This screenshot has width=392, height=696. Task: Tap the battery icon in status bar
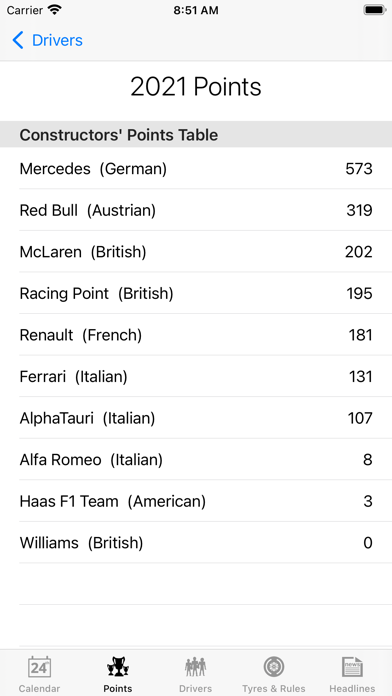pos(375,10)
